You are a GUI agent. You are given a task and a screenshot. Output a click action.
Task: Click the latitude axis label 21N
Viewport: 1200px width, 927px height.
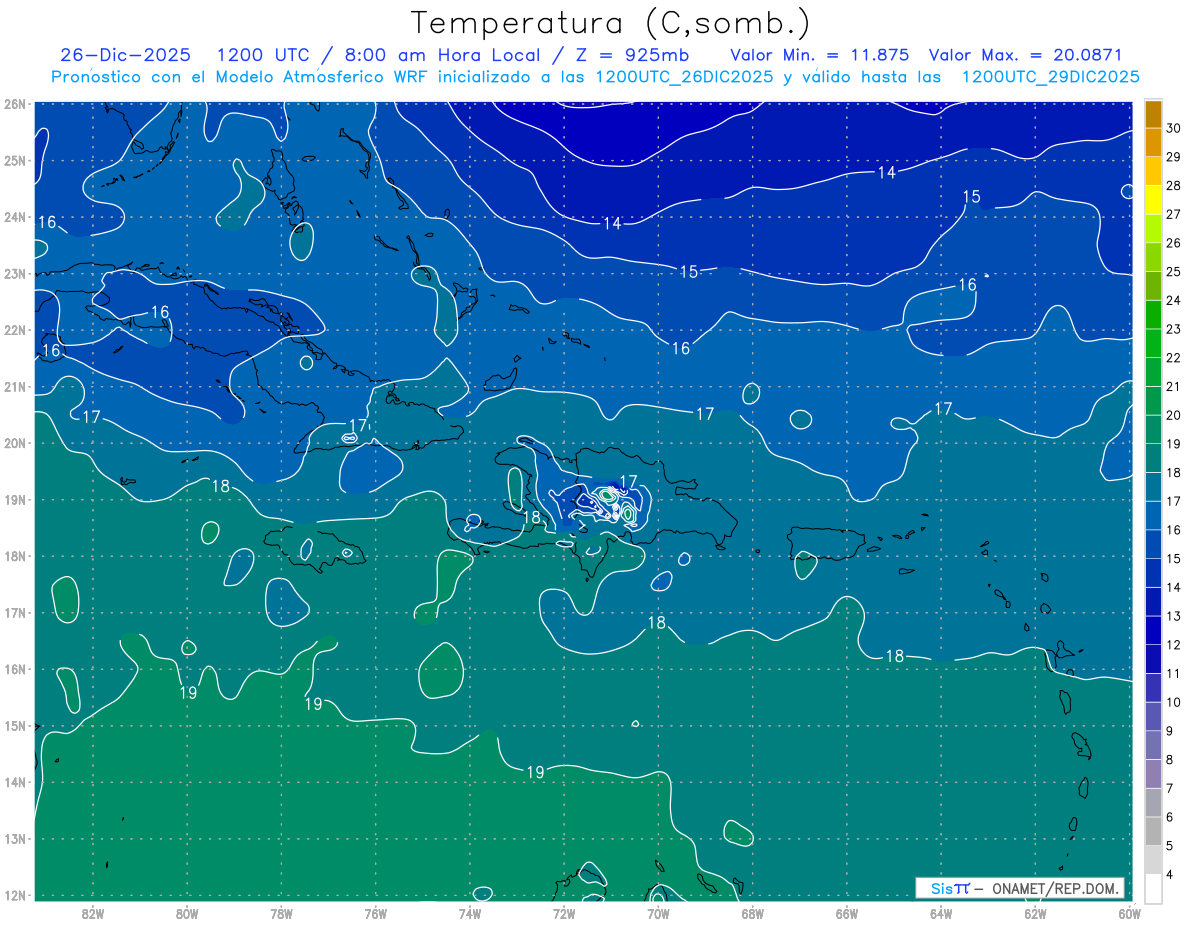coord(14,387)
